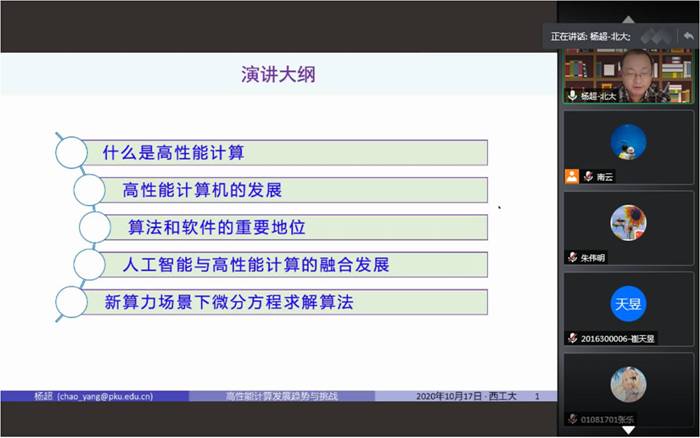
Task: Click the reply arrow icon in speaker bar
Action: [687, 36]
